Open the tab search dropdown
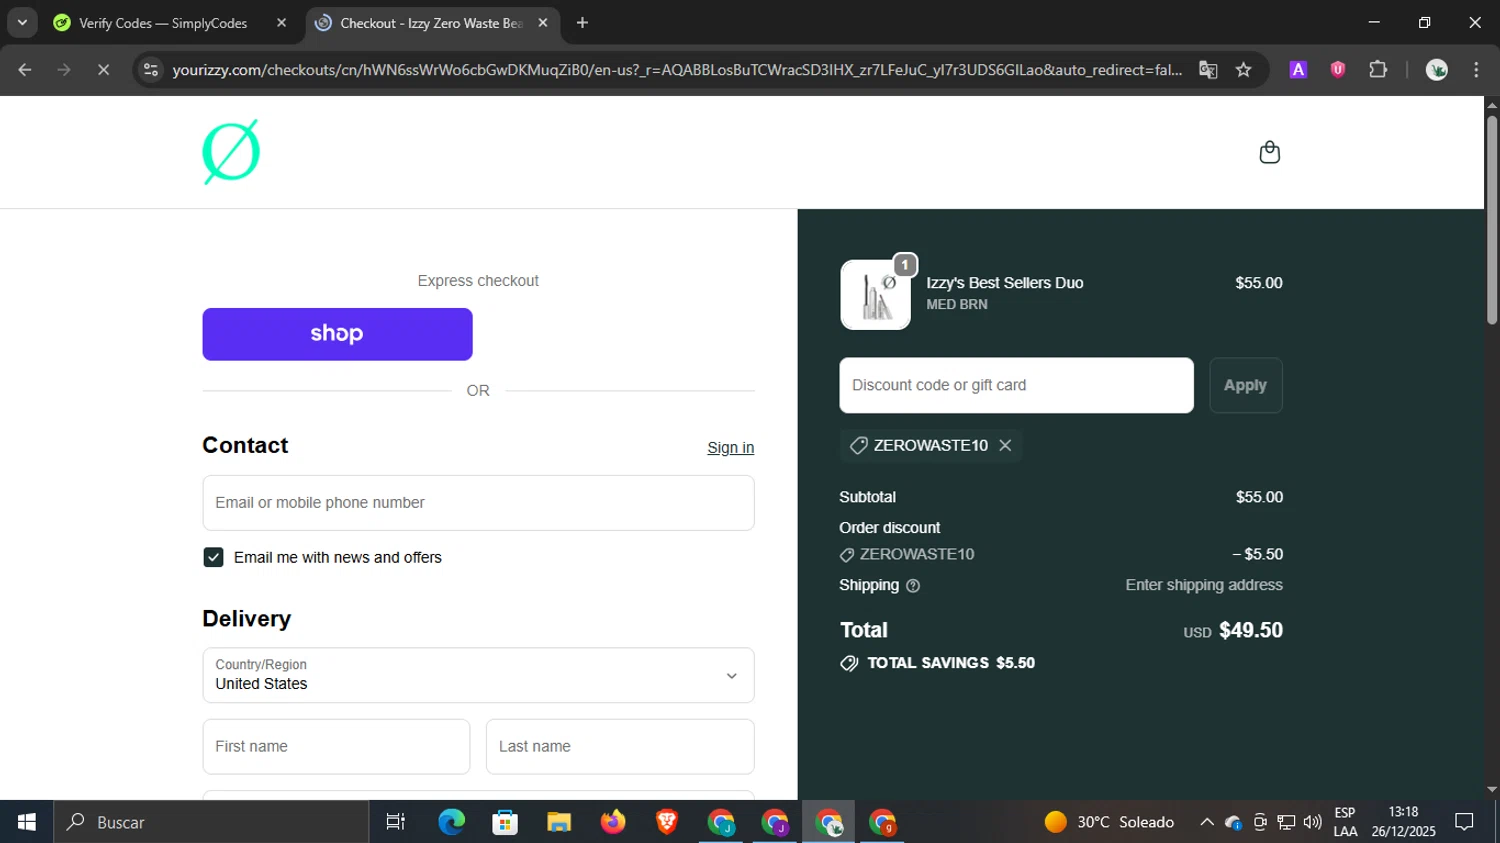This screenshot has height=843, width=1500. pos(22,23)
